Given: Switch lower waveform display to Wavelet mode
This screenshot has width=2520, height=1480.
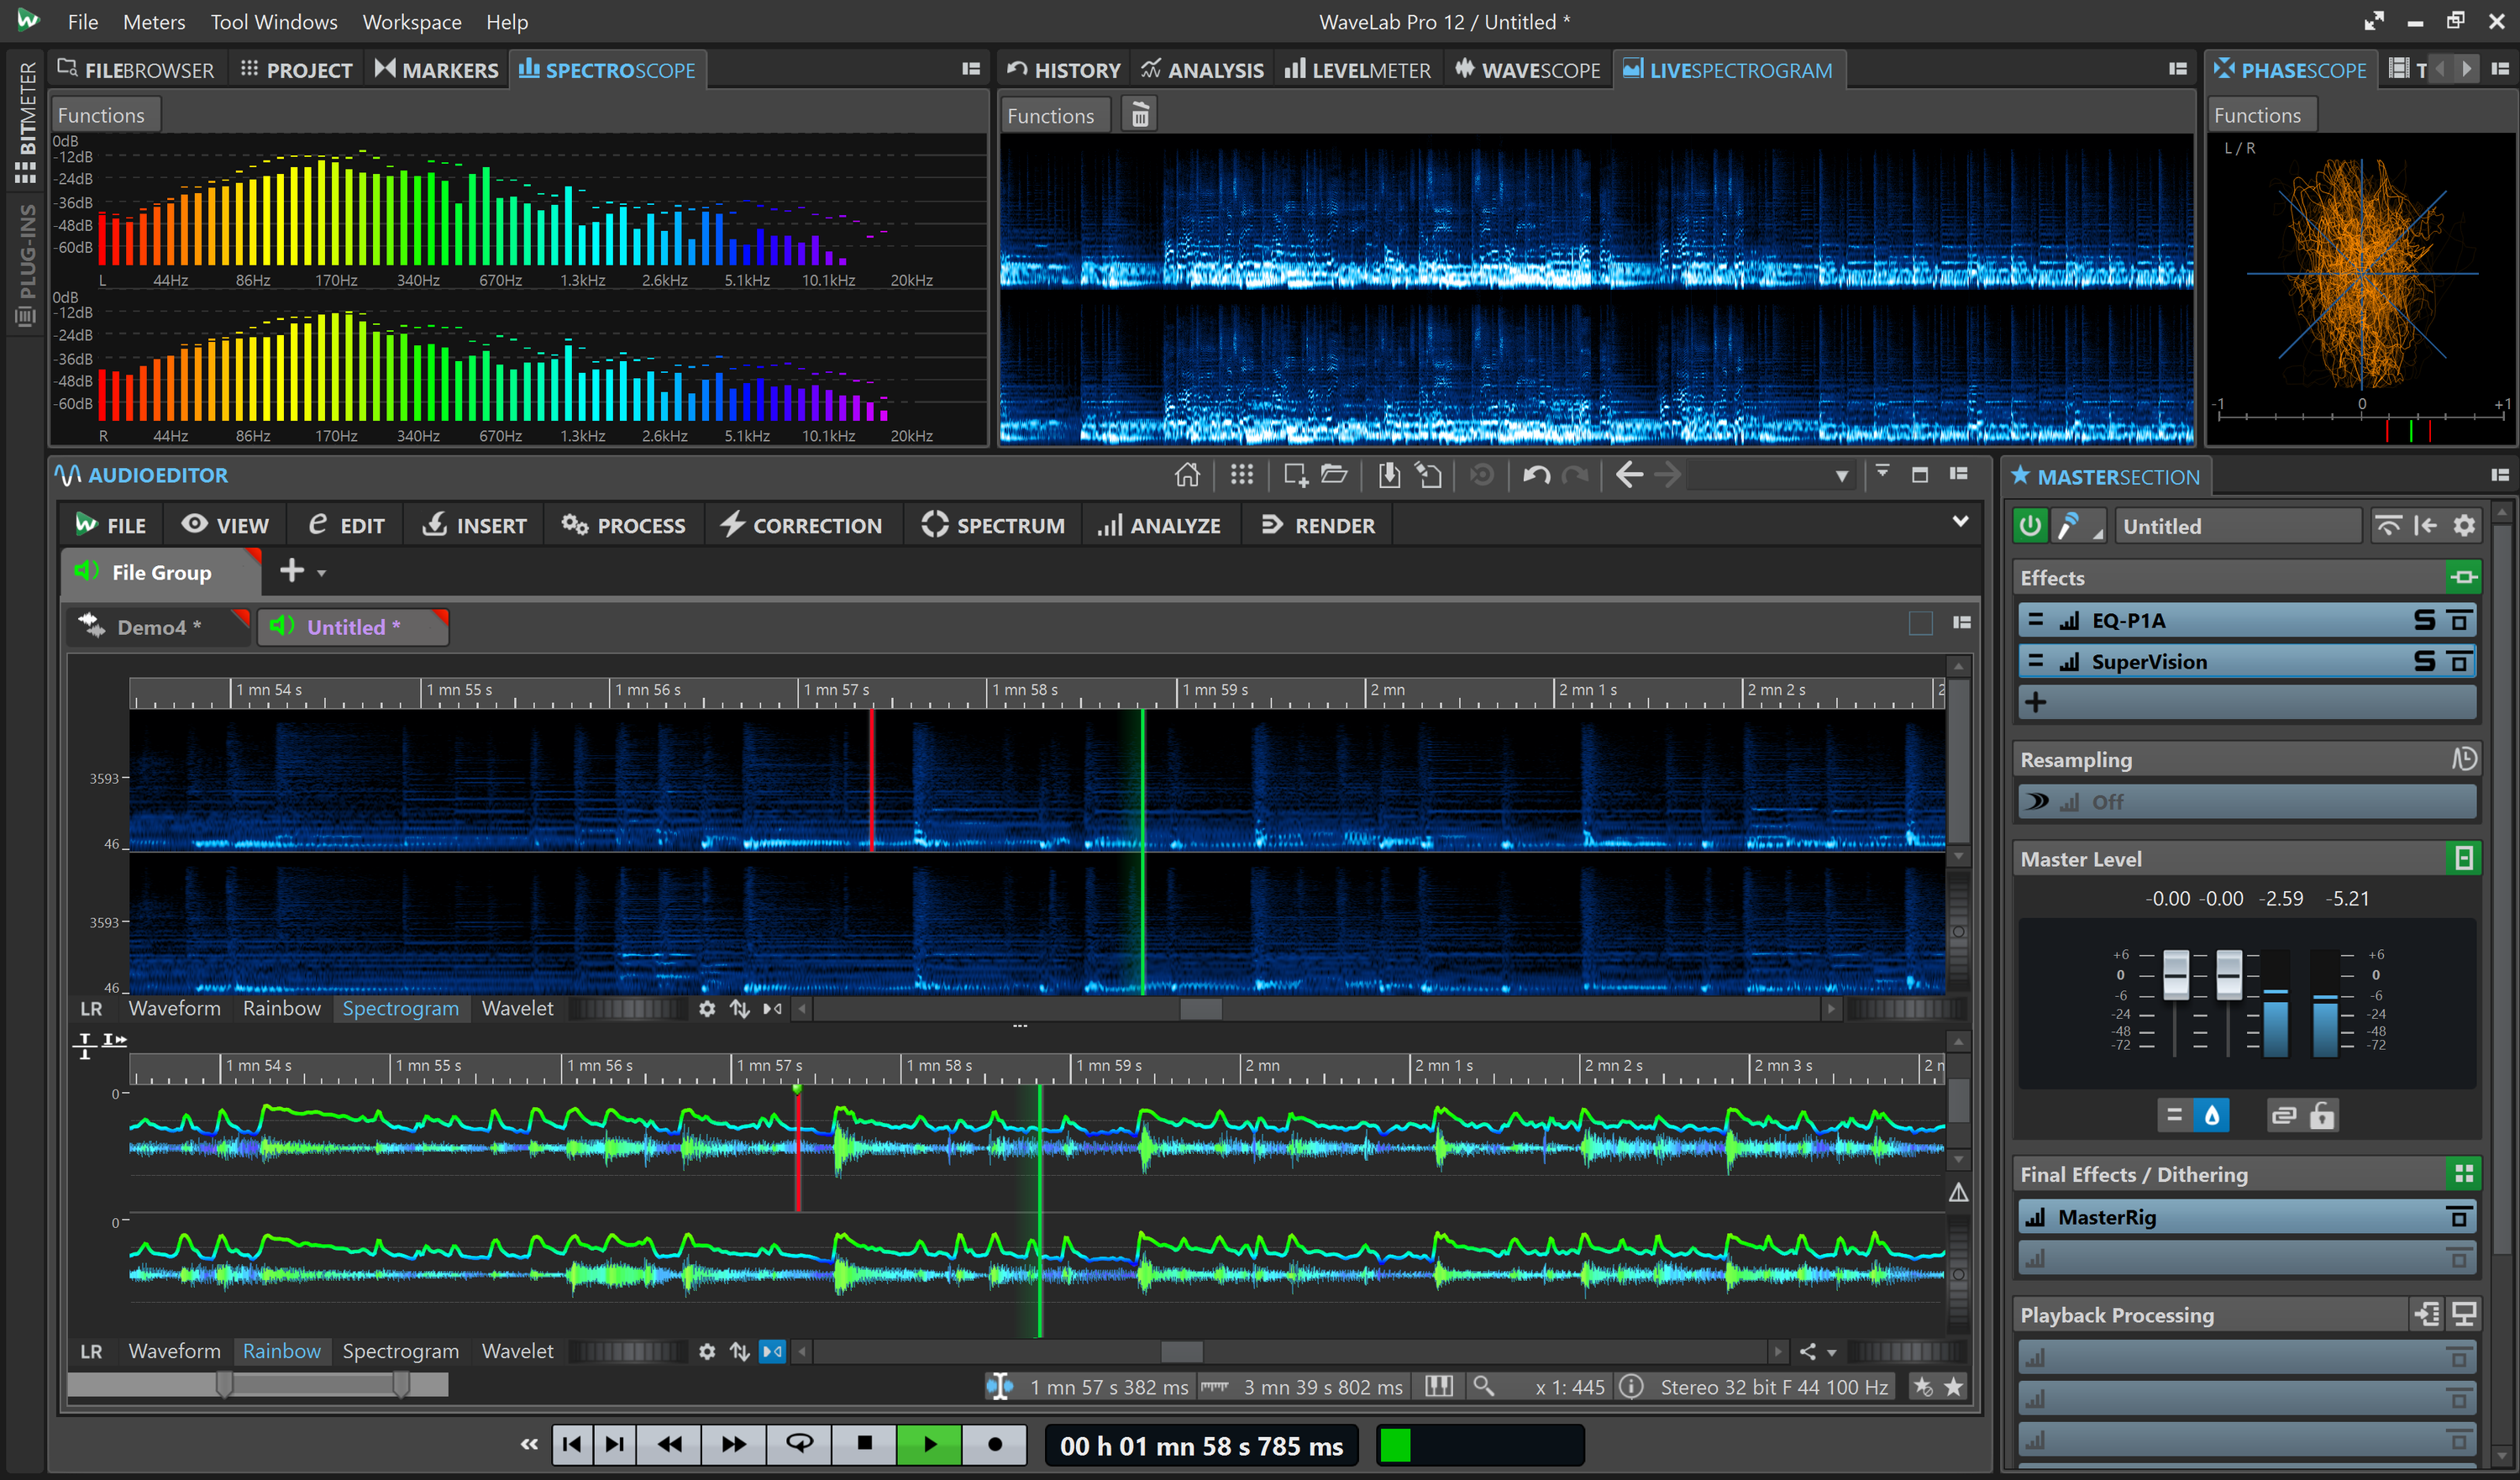Looking at the screenshot, I should tap(518, 1351).
